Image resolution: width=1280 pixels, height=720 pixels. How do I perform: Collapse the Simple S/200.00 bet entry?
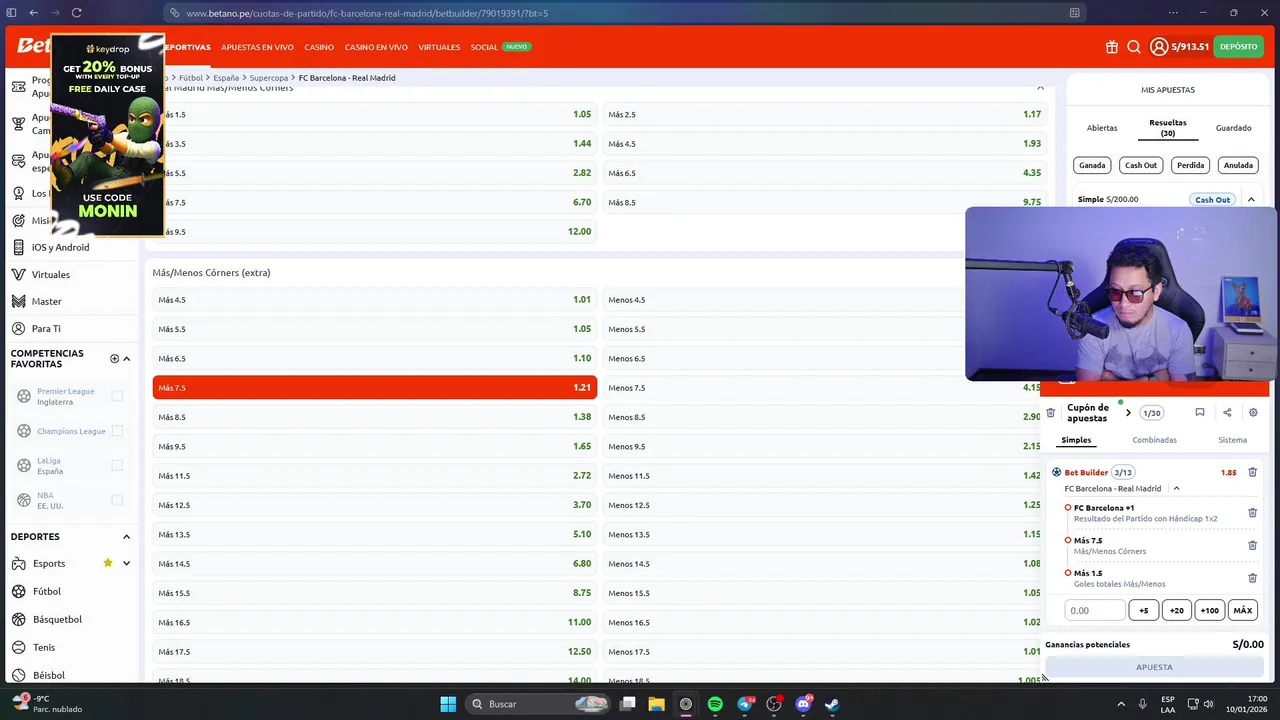tap(1251, 199)
